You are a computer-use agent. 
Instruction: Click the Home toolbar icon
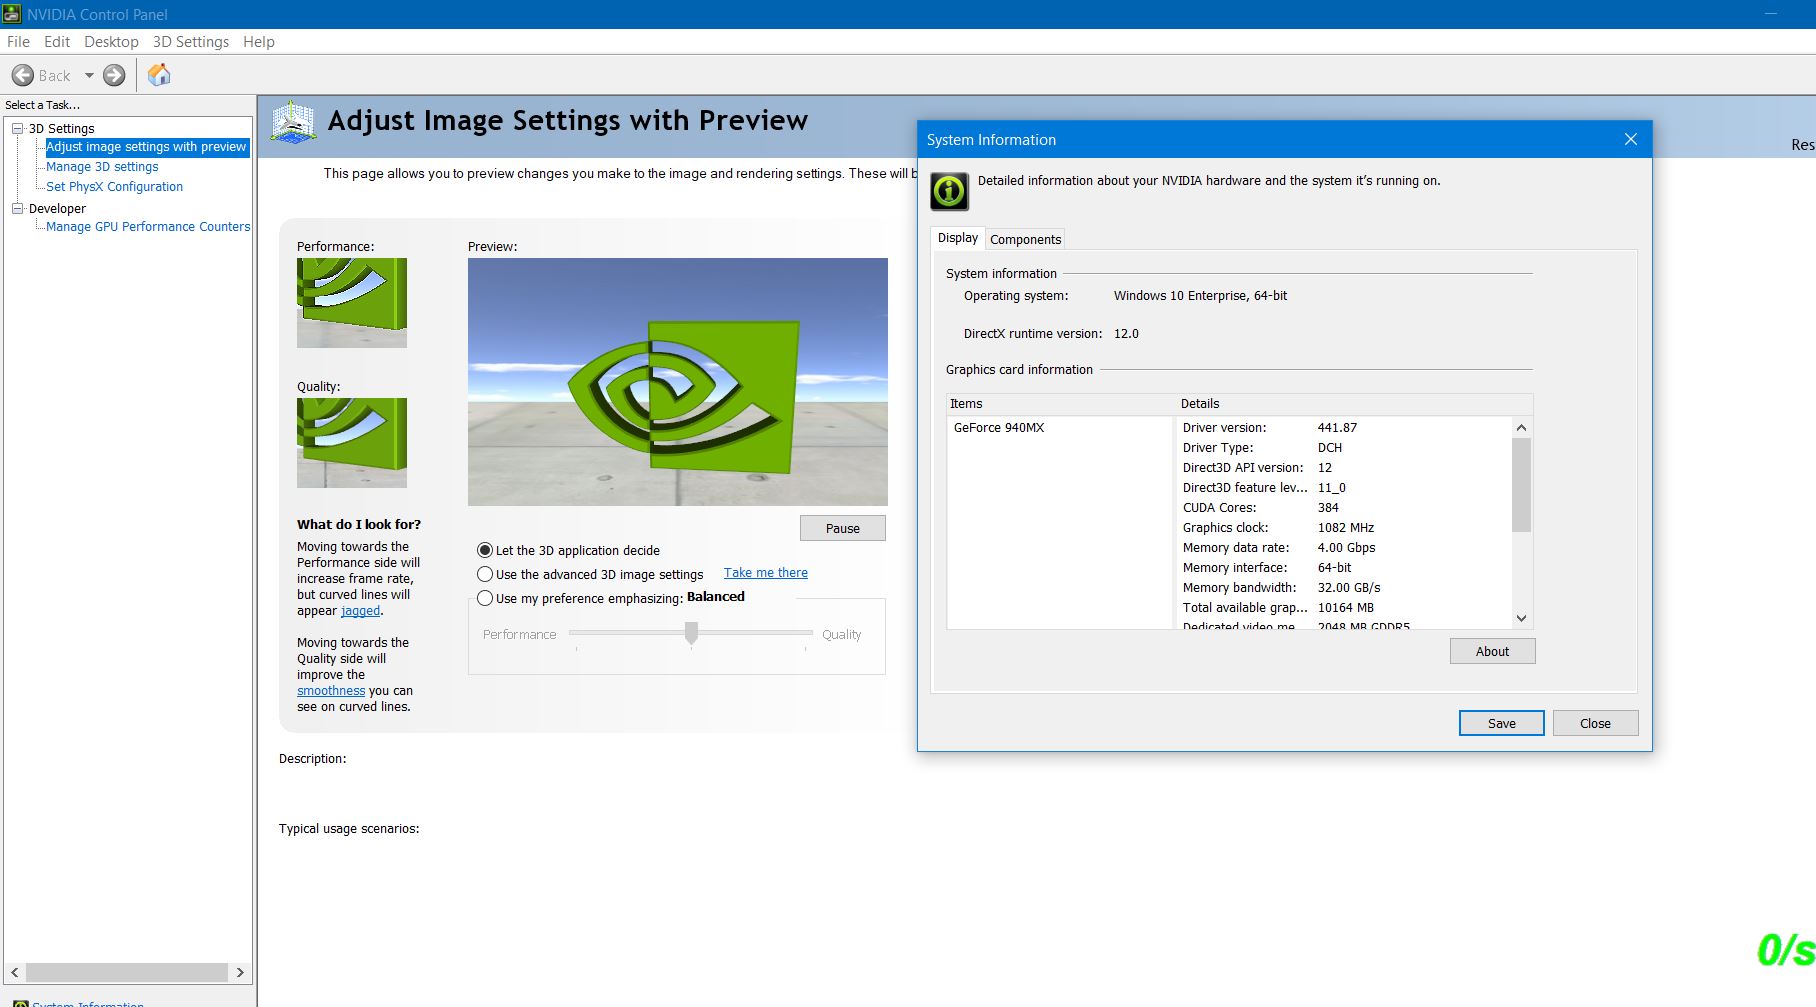[x=159, y=75]
